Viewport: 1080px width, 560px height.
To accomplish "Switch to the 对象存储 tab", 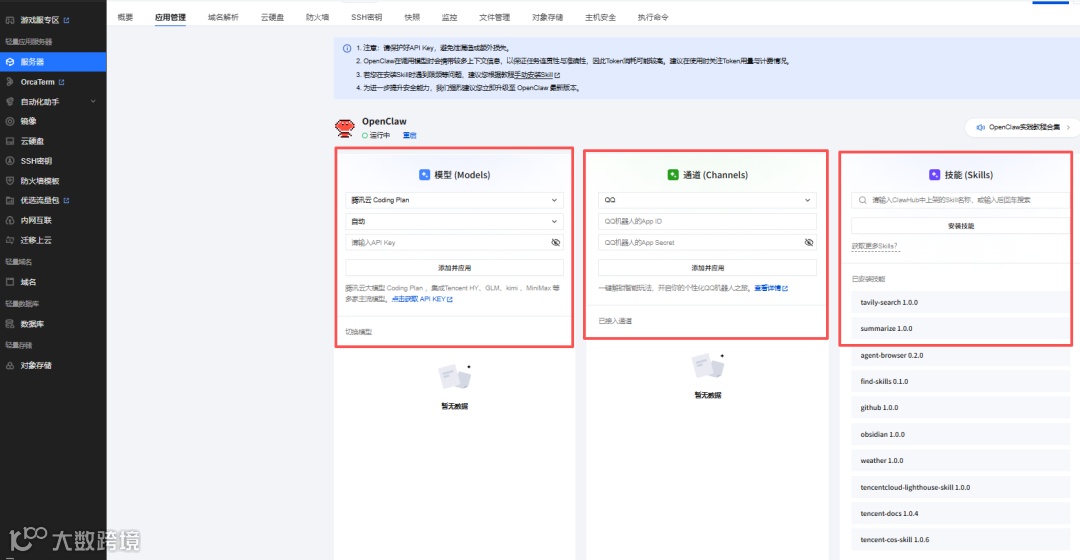I will tap(548, 17).
